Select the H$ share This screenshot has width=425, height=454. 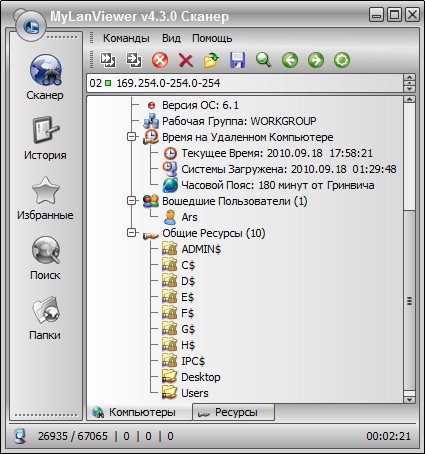[188, 345]
